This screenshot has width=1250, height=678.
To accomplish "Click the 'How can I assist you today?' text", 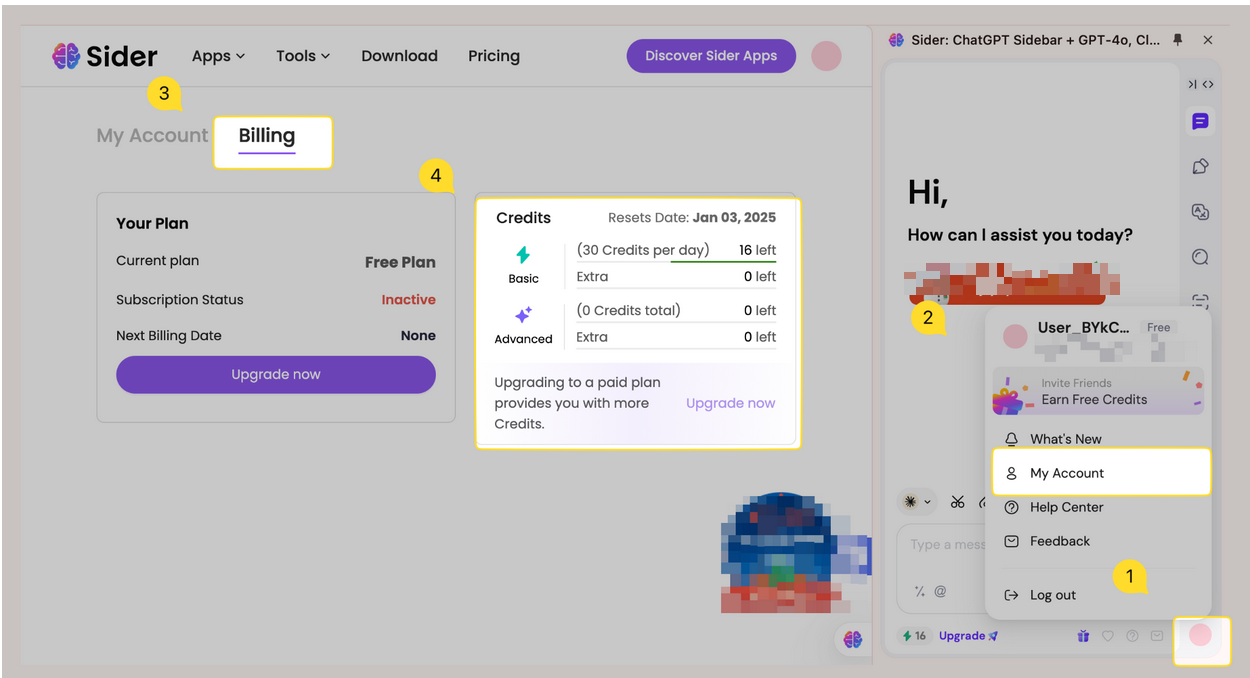I will pos(1020,235).
